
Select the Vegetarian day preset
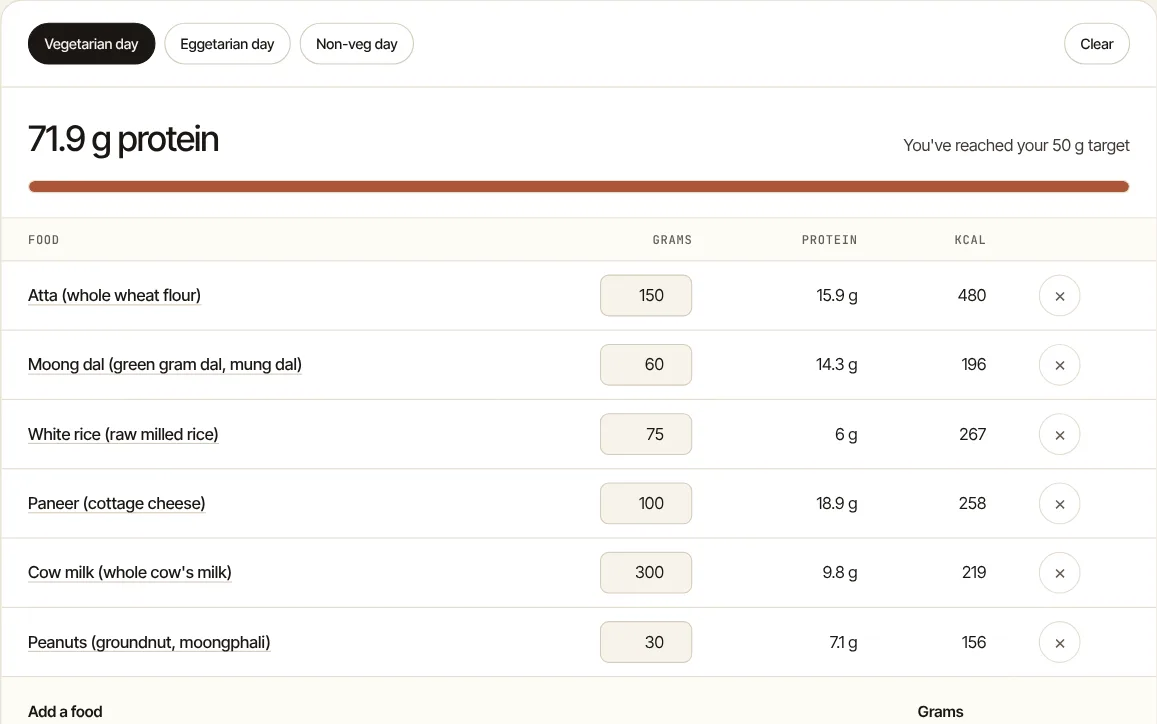tap(91, 44)
